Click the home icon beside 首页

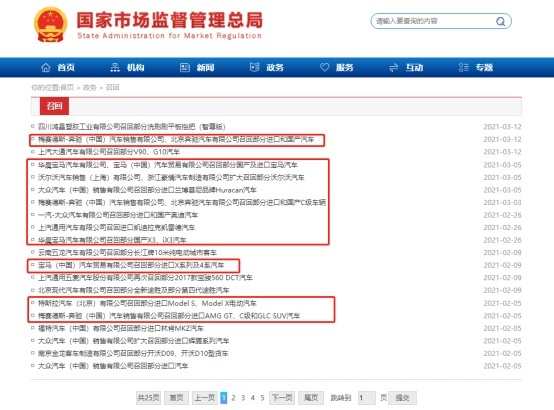(x=46, y=67)
